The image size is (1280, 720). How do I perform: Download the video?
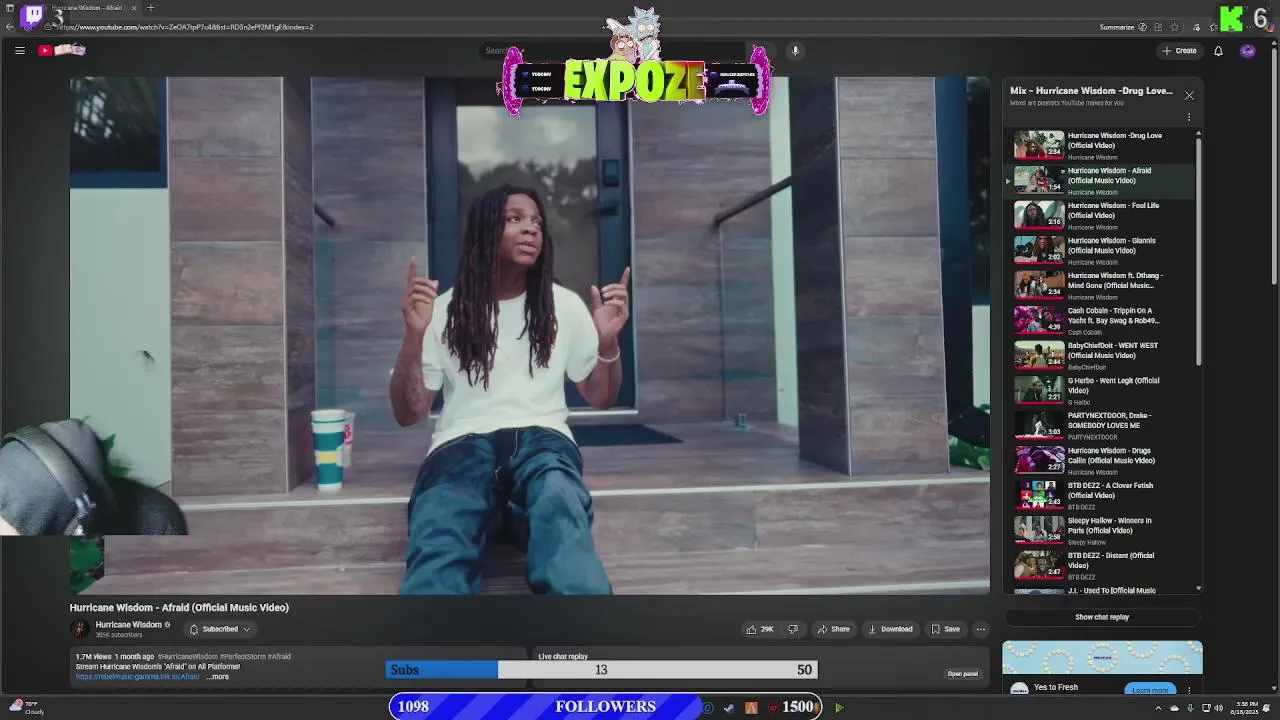coord(890,629)
